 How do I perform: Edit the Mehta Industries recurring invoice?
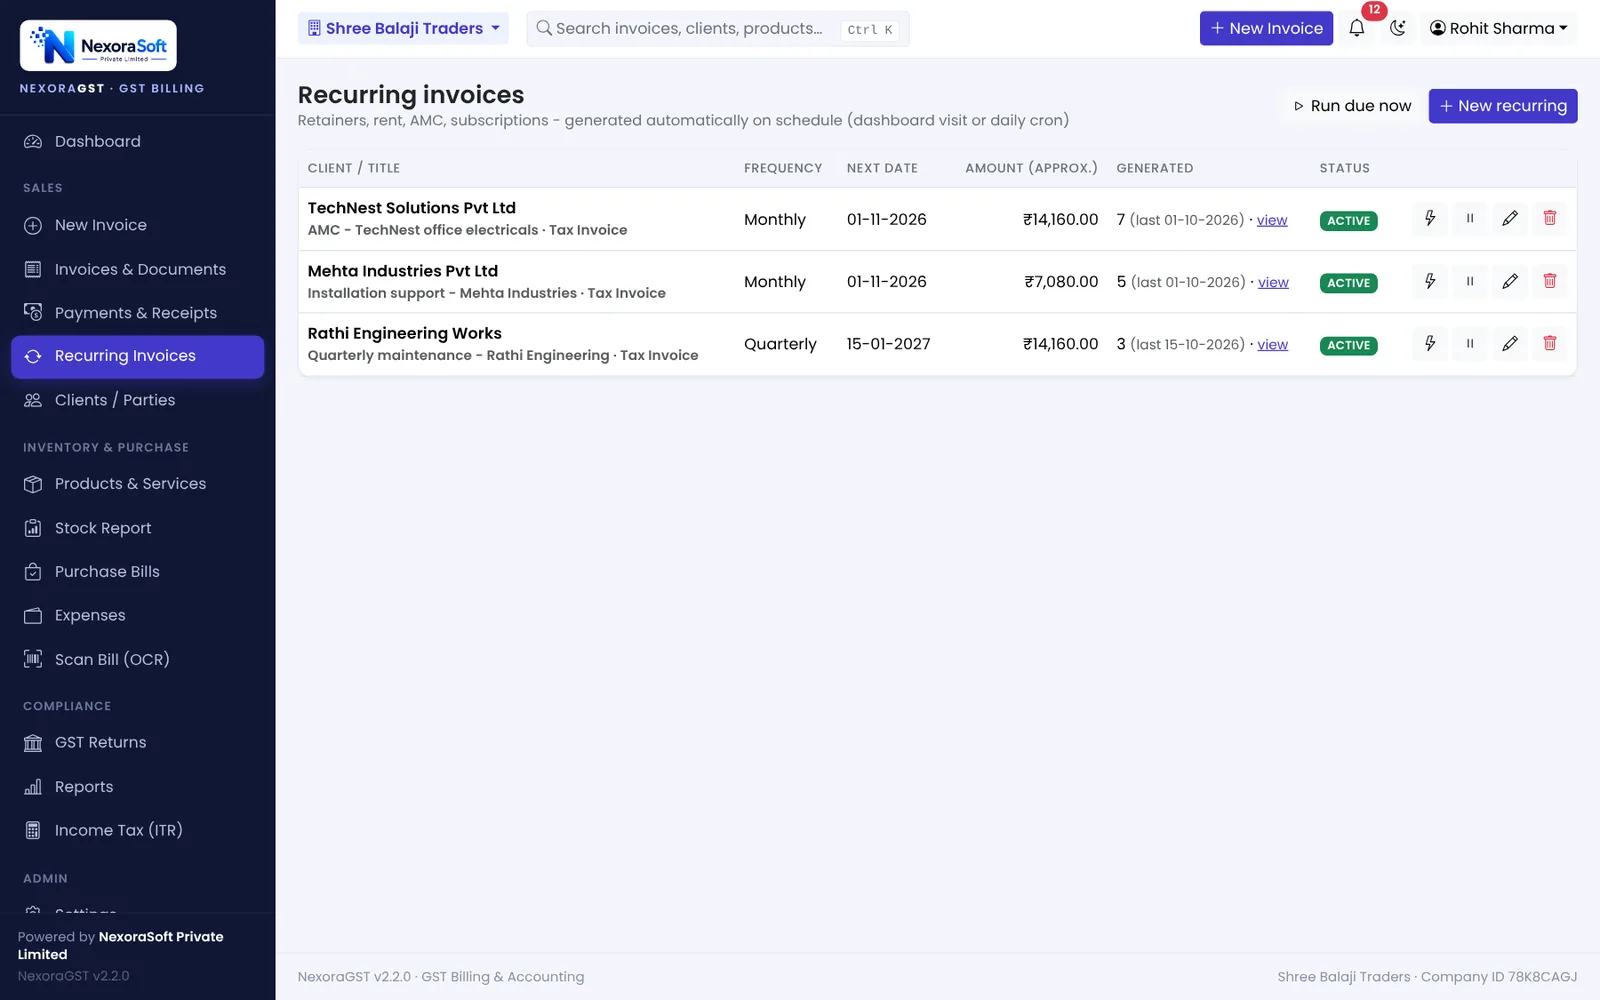[x=1510, y=282]
